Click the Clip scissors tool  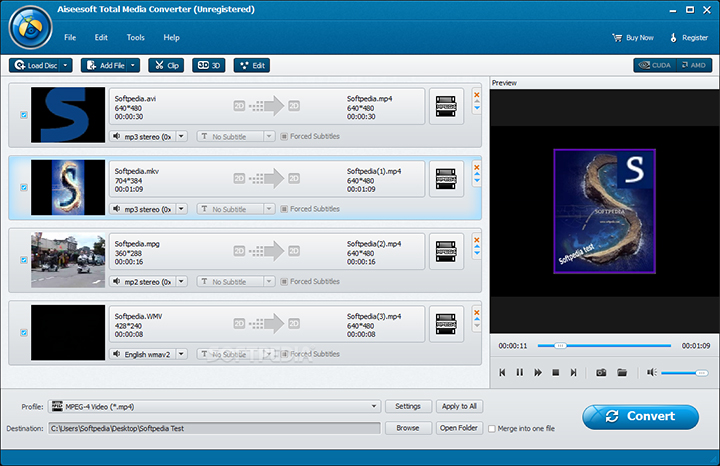click(165, 65)
